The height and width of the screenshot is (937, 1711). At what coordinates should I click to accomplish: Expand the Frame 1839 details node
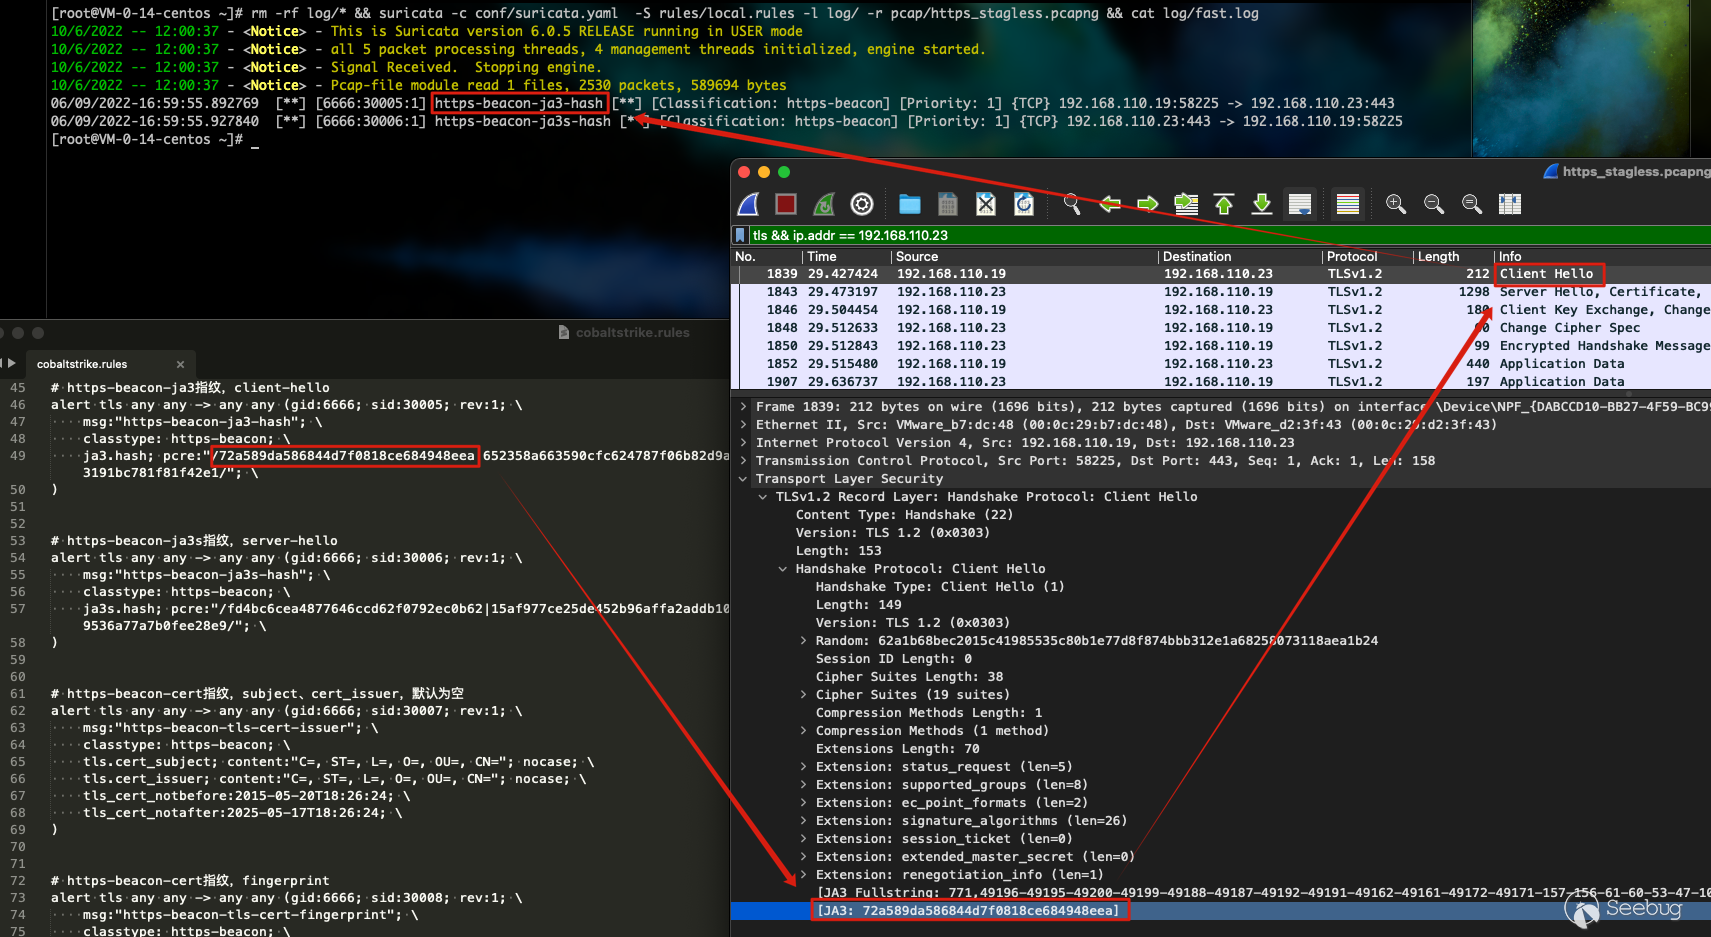pyautogui.click(x=743, y=407)
